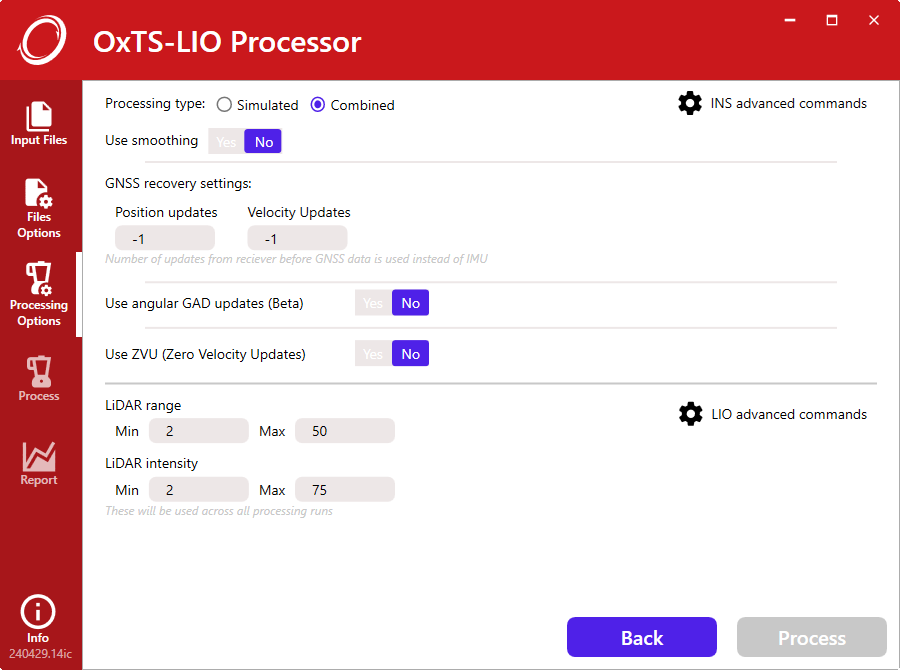This screenshot has width=900, height=670.
Task: Click the Input Files tab label
Action: pyautogui.click(x=39, y=140)
